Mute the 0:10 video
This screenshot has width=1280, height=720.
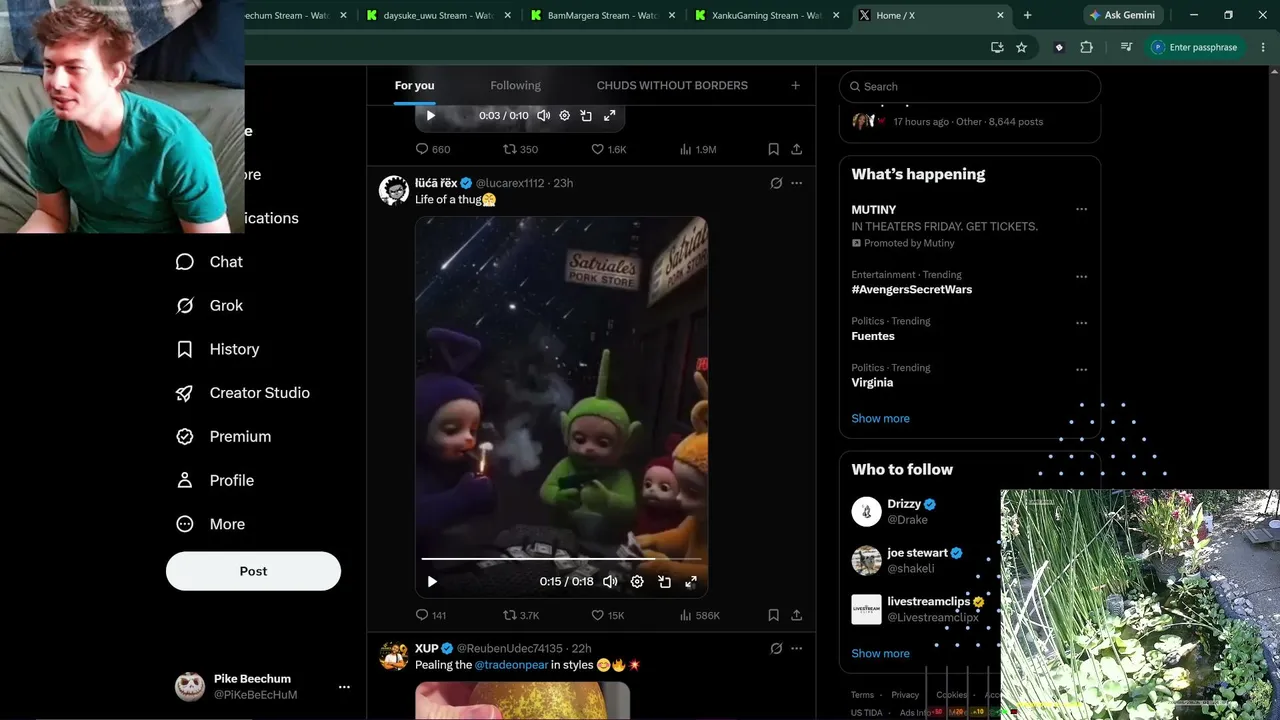click(543, 115)
